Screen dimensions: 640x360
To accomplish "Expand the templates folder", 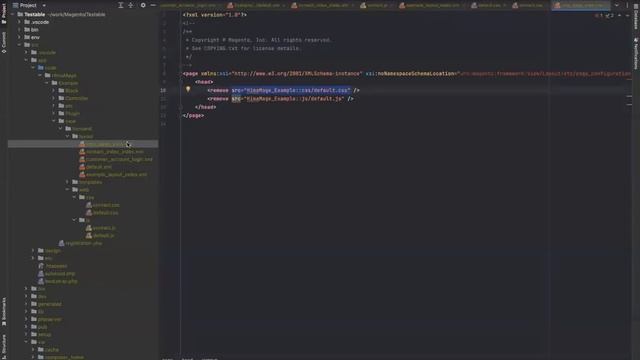I will click(67, 182).
